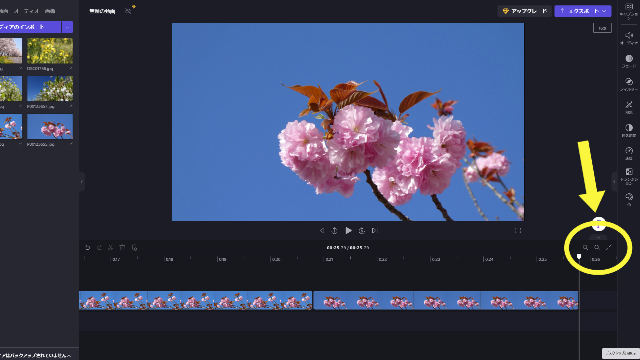Skip to the start of video
640x360 pixels.
(x=322, y=231)
